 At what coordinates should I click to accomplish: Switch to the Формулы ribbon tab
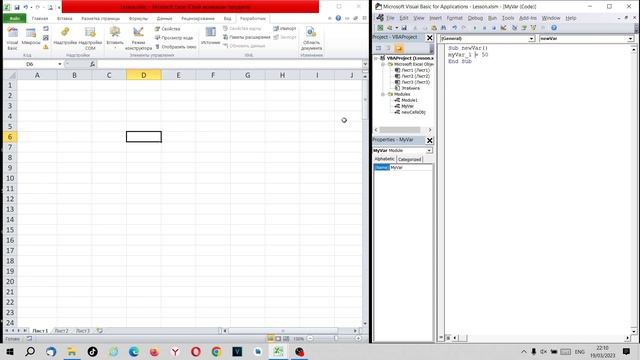pyautogui.click(x=138, y=18)
